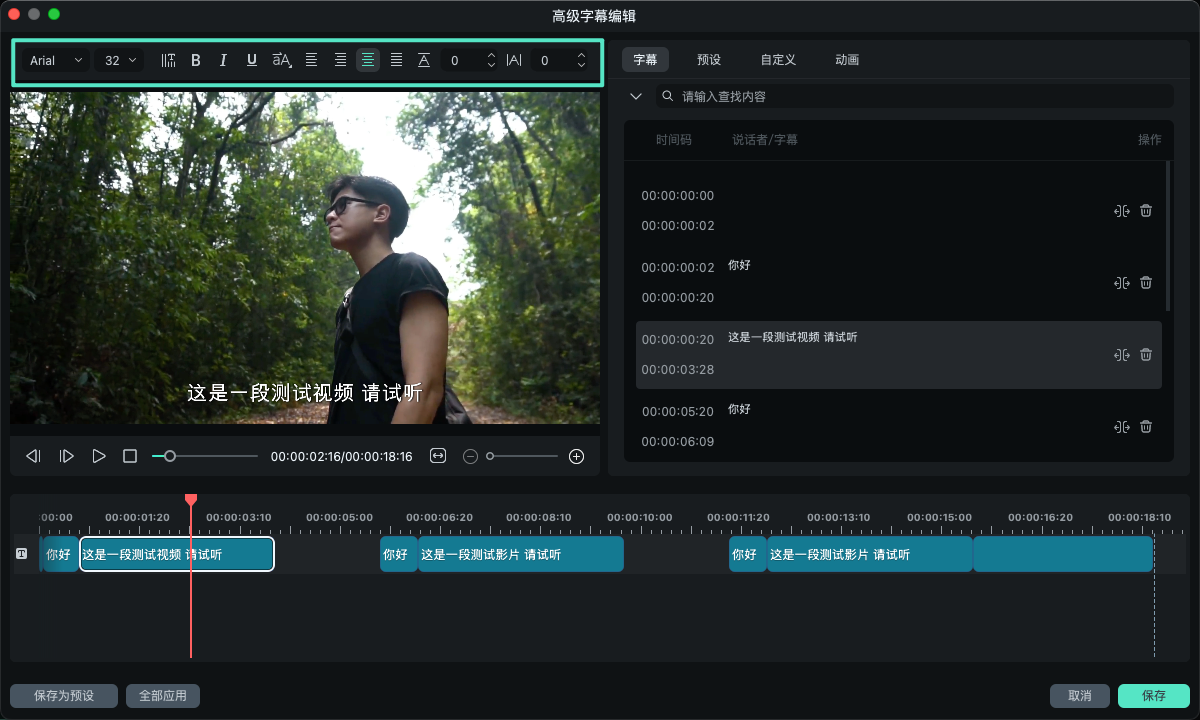1200x720 pixels.
Task: Click the 保存 button
Action: pyautogui.click(x=1153, y=695)
